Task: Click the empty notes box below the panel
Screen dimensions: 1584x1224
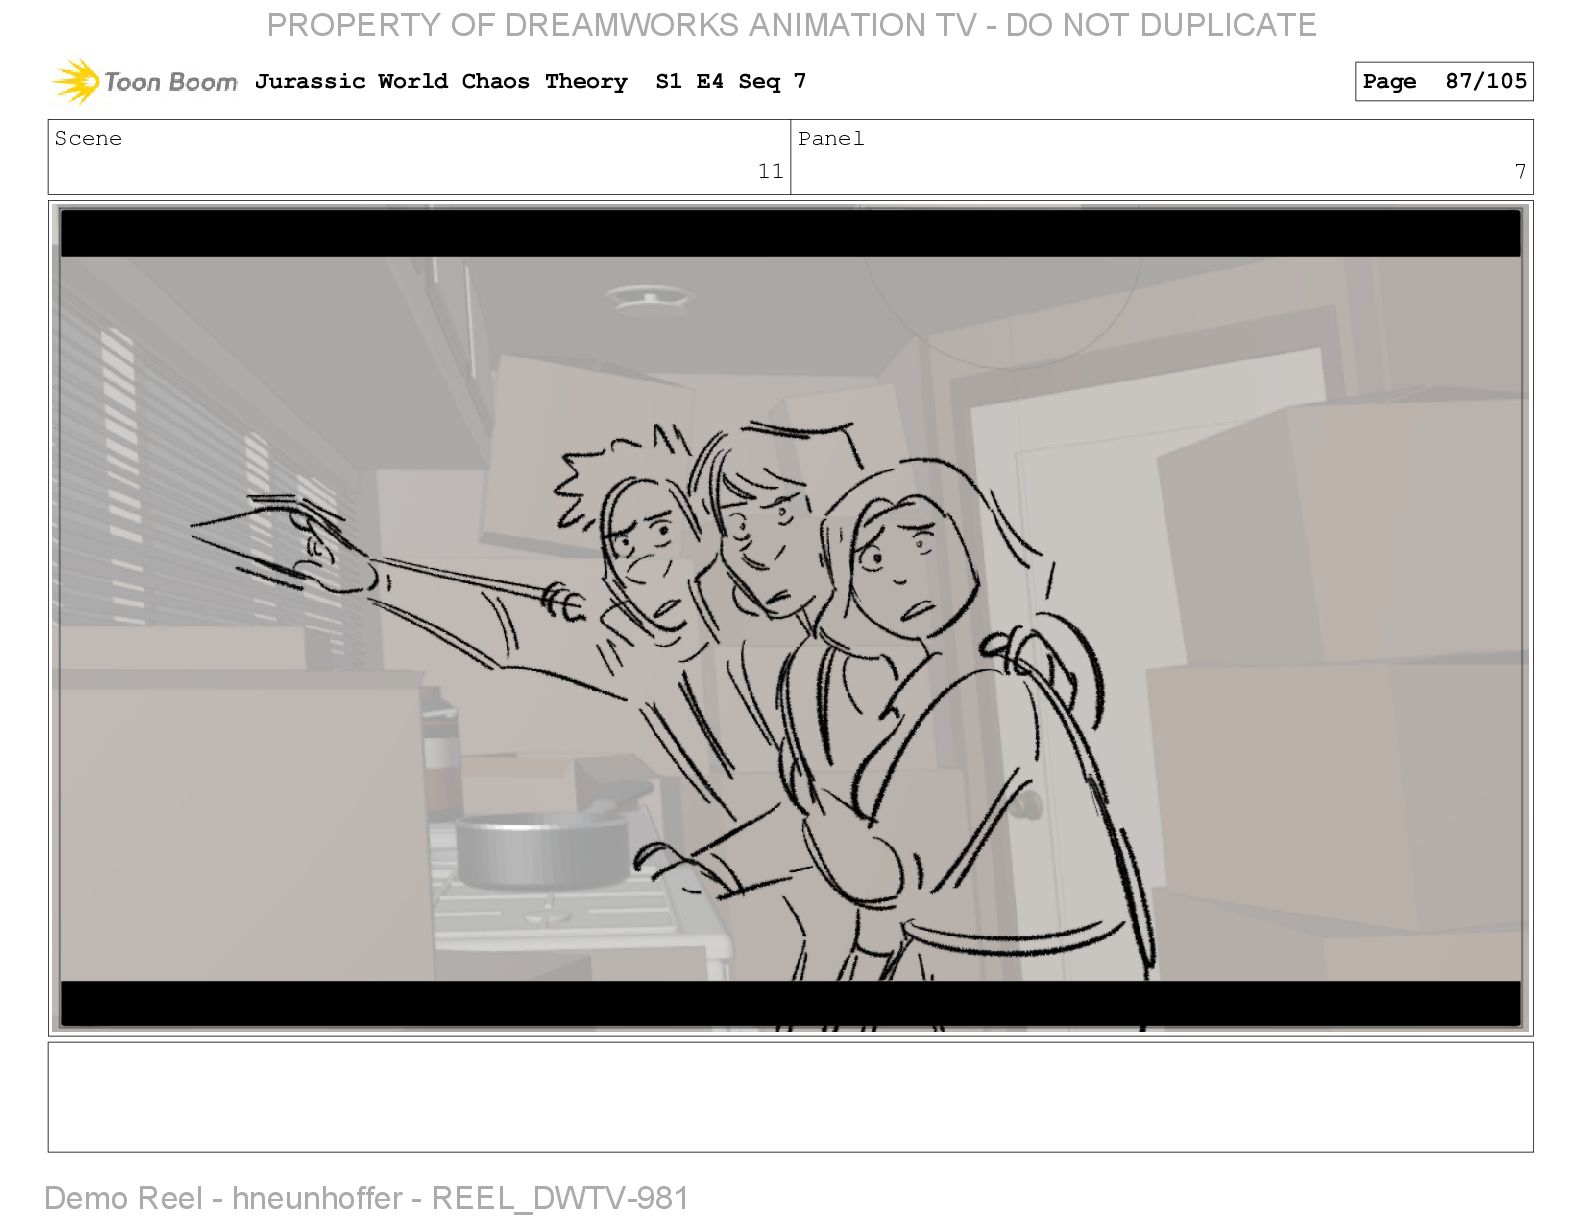Action: coord(790,1097)
